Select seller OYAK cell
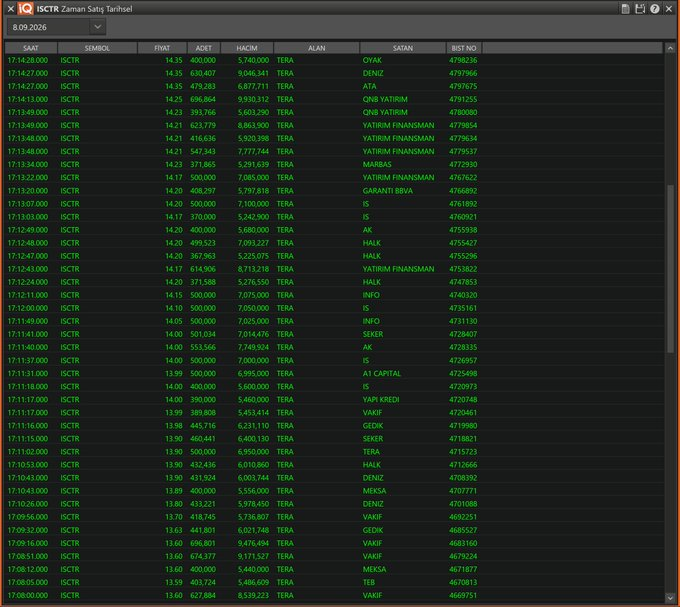This screenshot has height=607, width=680. click(x=372, y=60)
